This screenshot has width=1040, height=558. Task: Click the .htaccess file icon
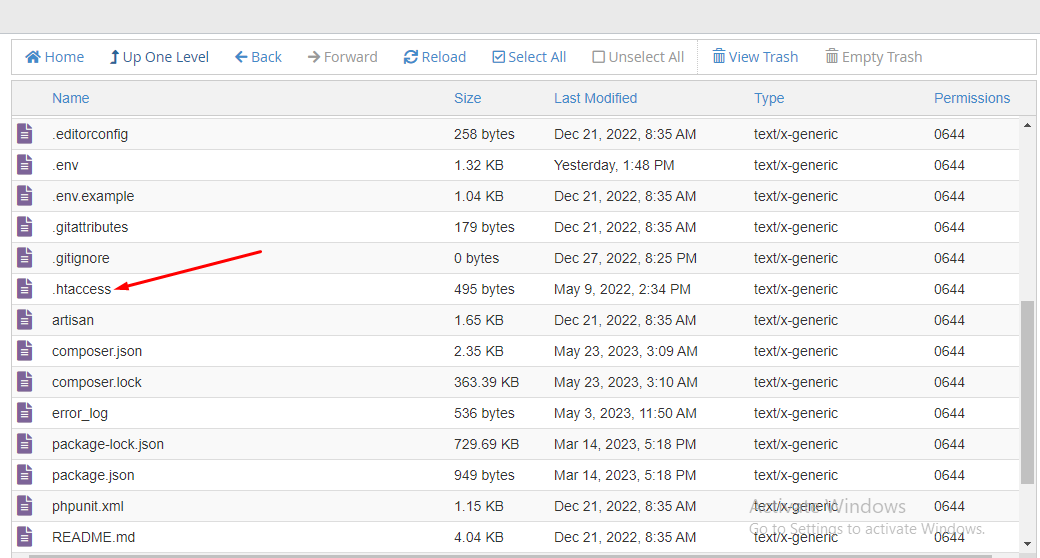[25, 289]
